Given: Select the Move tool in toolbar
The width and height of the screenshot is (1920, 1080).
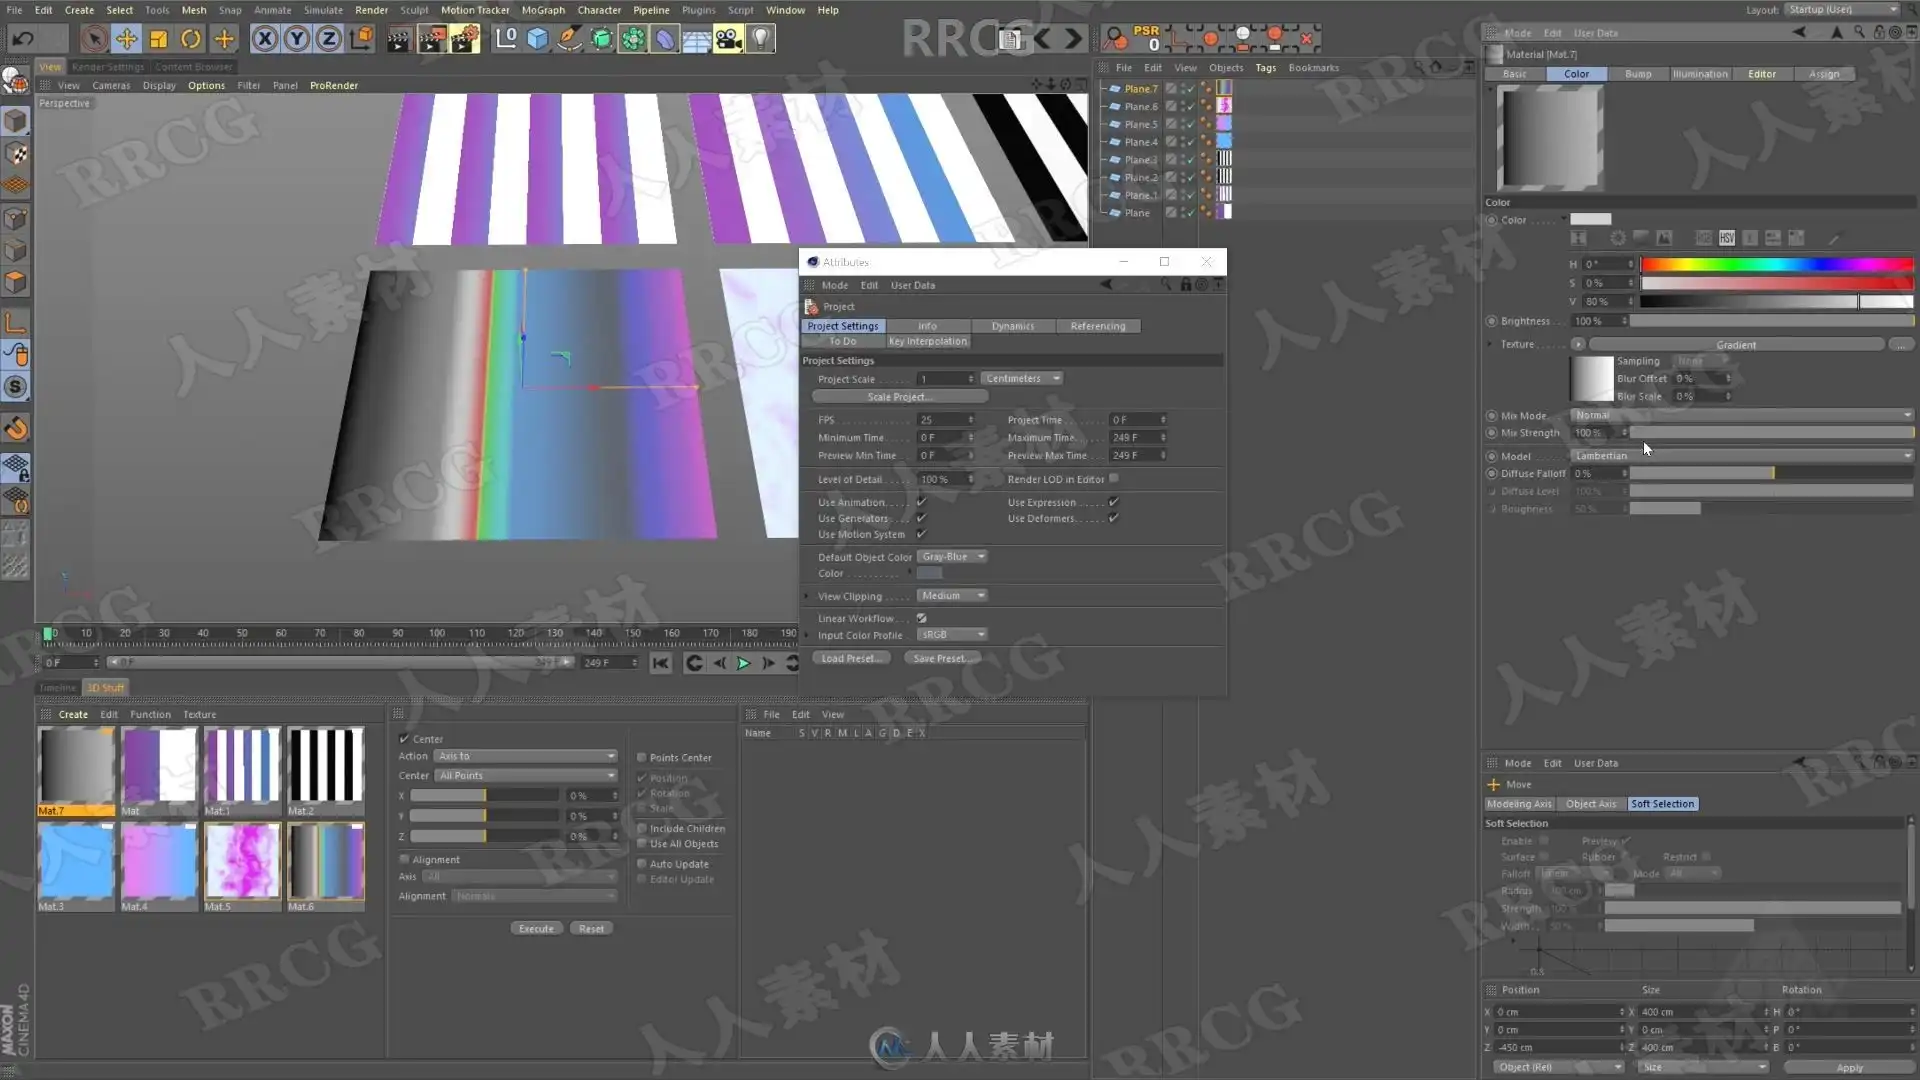Looking at the screenshot, I should pos(126,39).
